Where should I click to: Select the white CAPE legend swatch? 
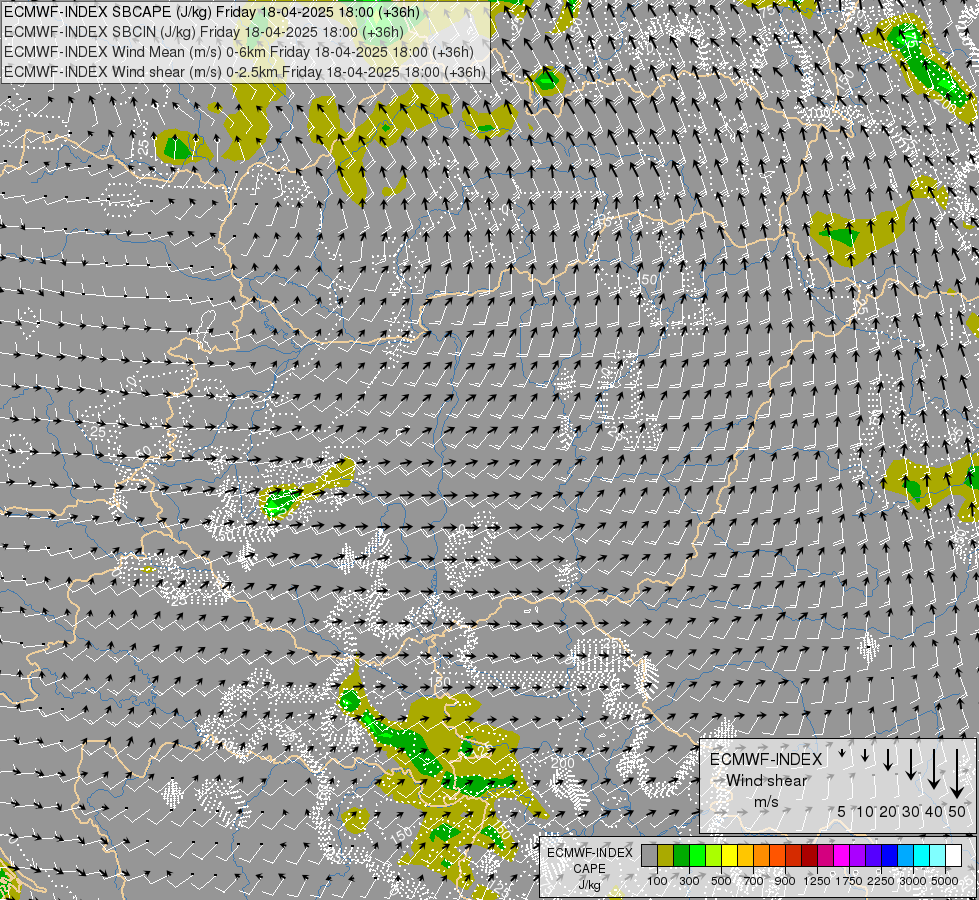[x=954, y=856]
